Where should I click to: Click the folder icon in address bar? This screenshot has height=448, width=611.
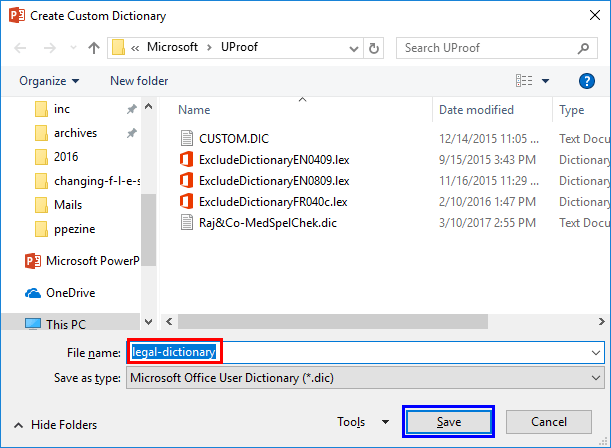[118, 48]
